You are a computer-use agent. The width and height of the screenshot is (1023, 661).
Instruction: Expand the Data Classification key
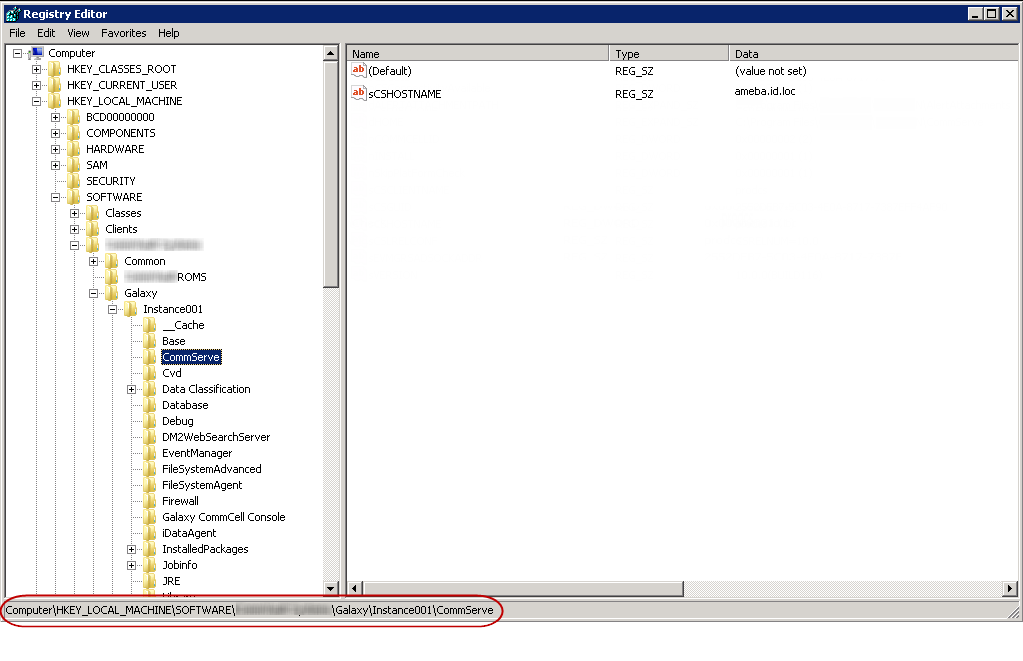point(132,389)
